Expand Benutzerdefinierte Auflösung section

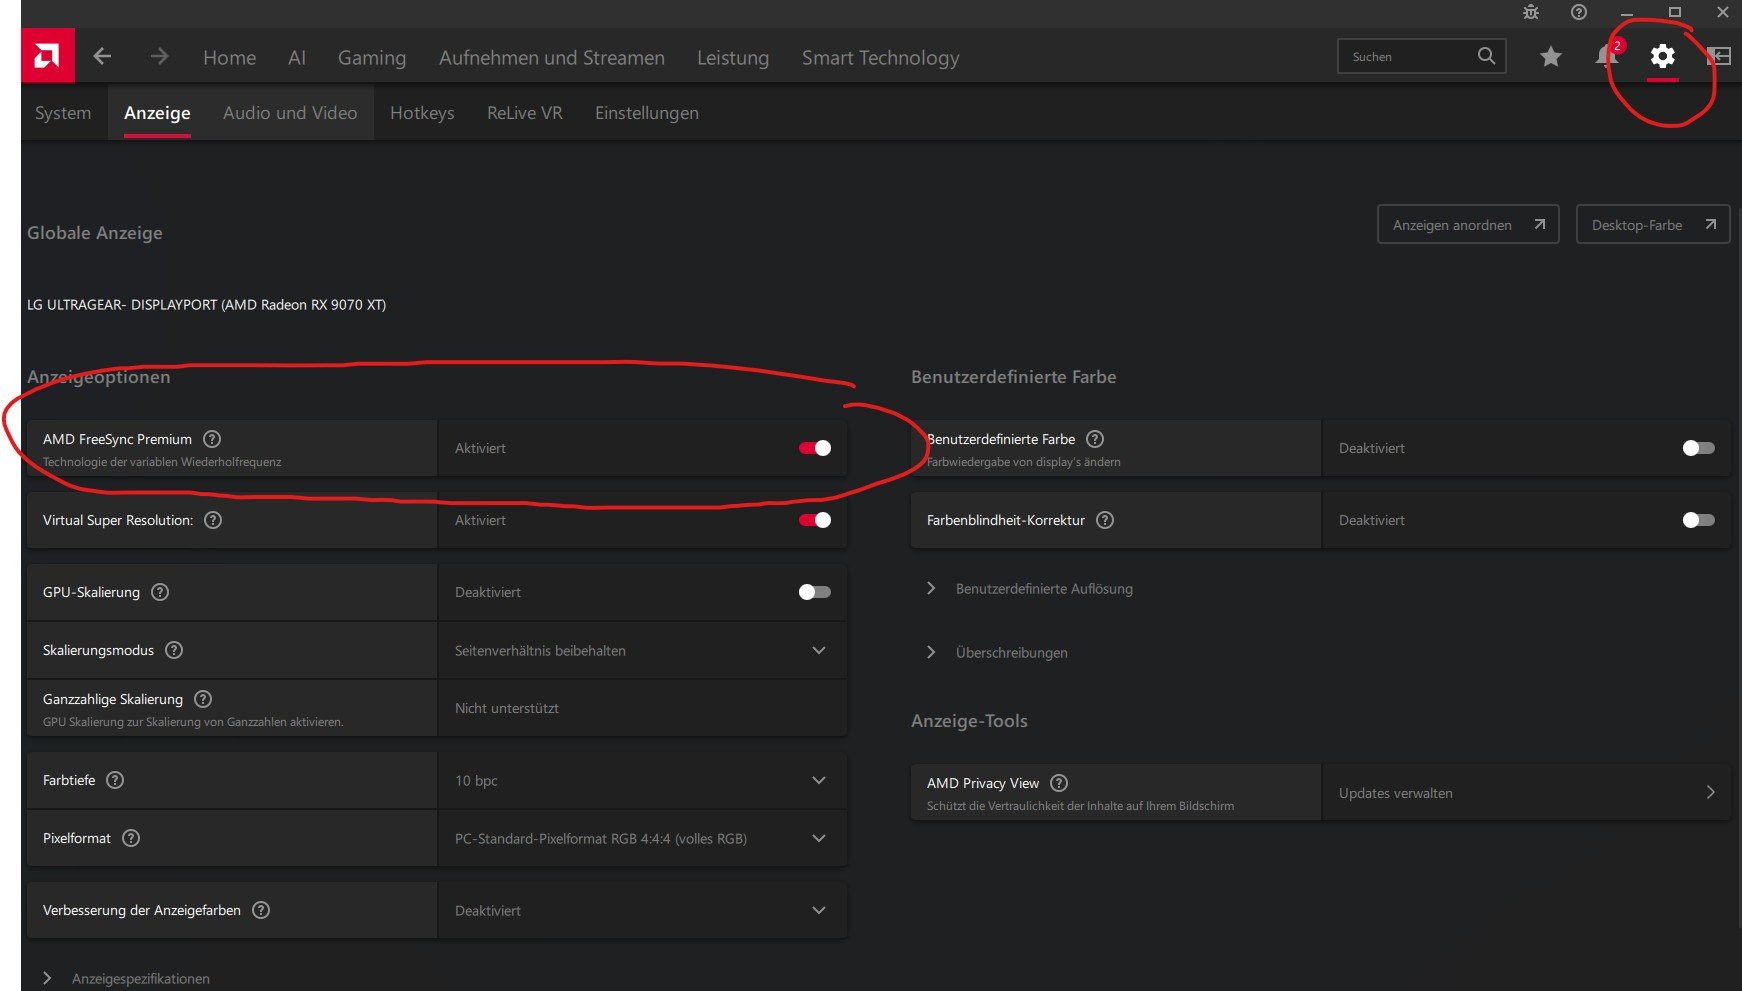1031,589
